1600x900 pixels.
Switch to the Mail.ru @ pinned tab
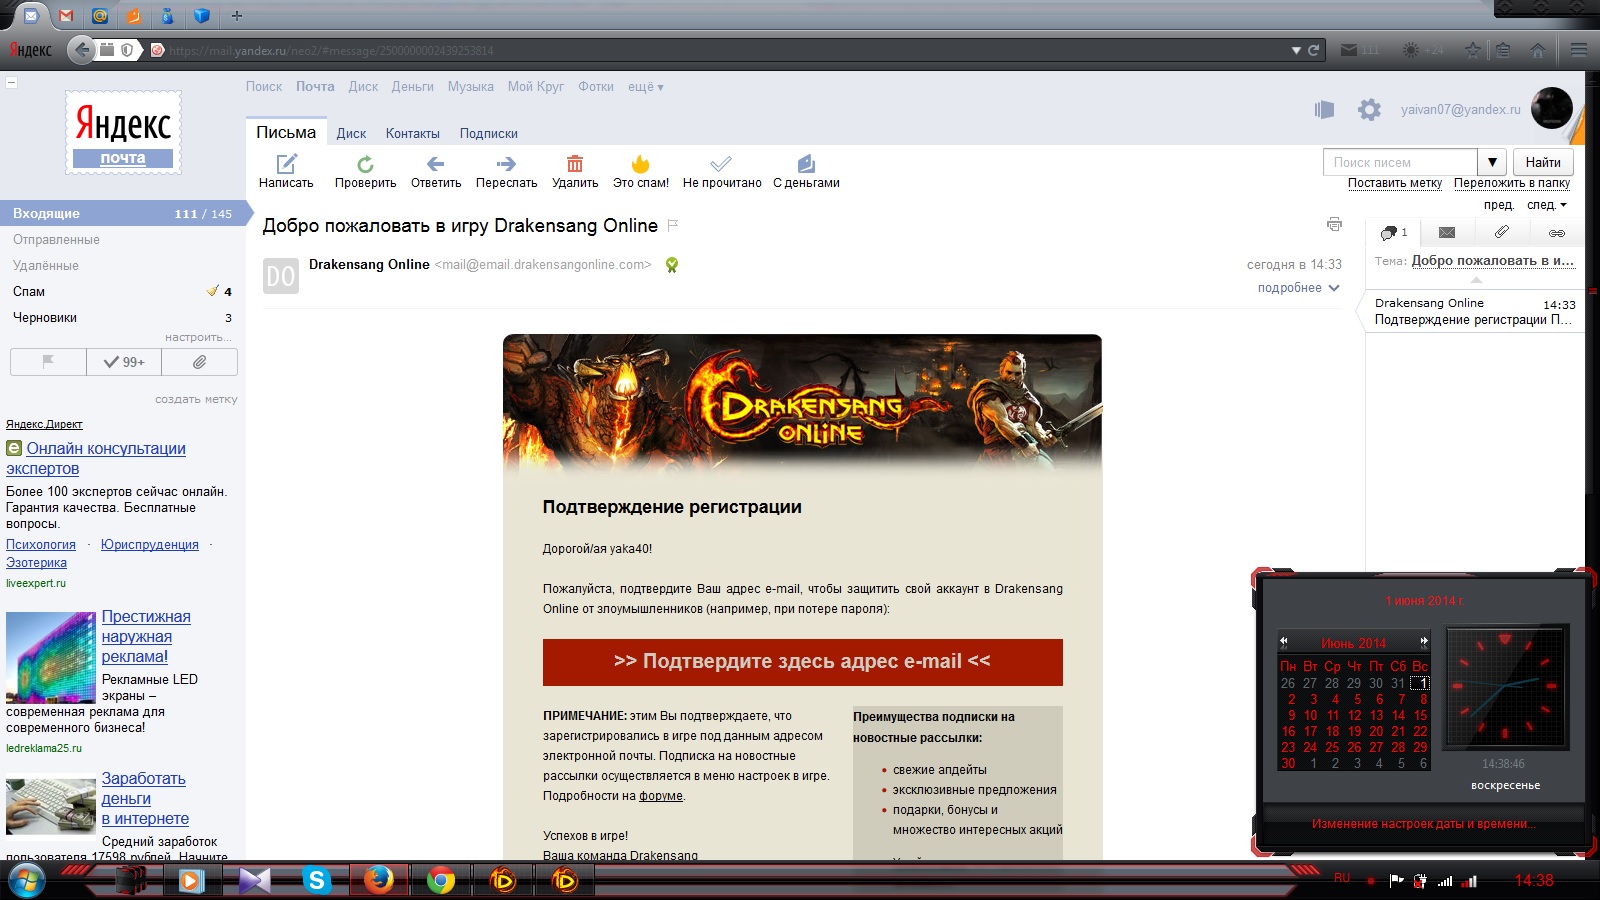(99, 15)
